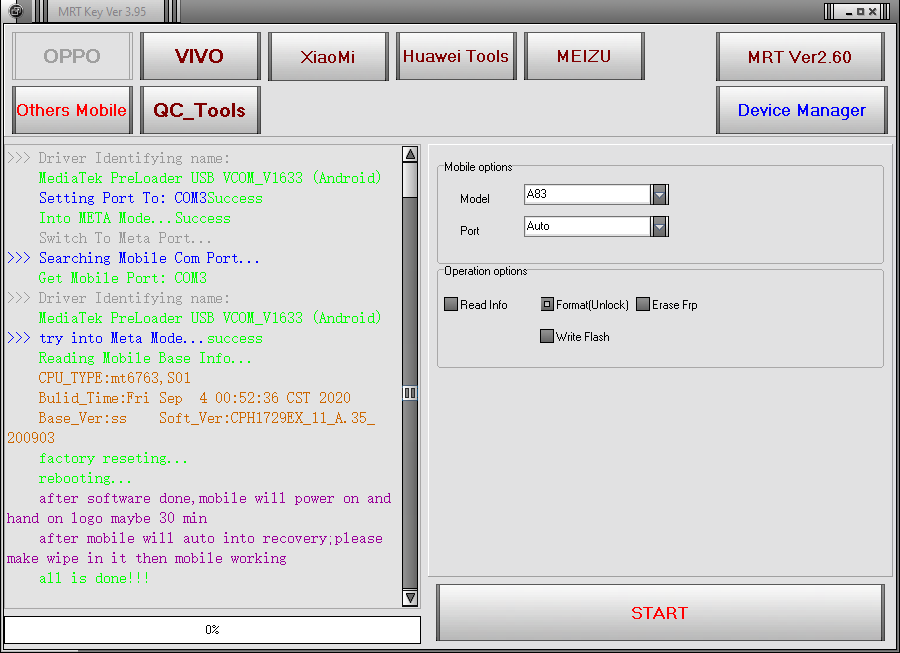Open Huawei Tools section
Screen dimensions: 900x653
tap(456, 56)
